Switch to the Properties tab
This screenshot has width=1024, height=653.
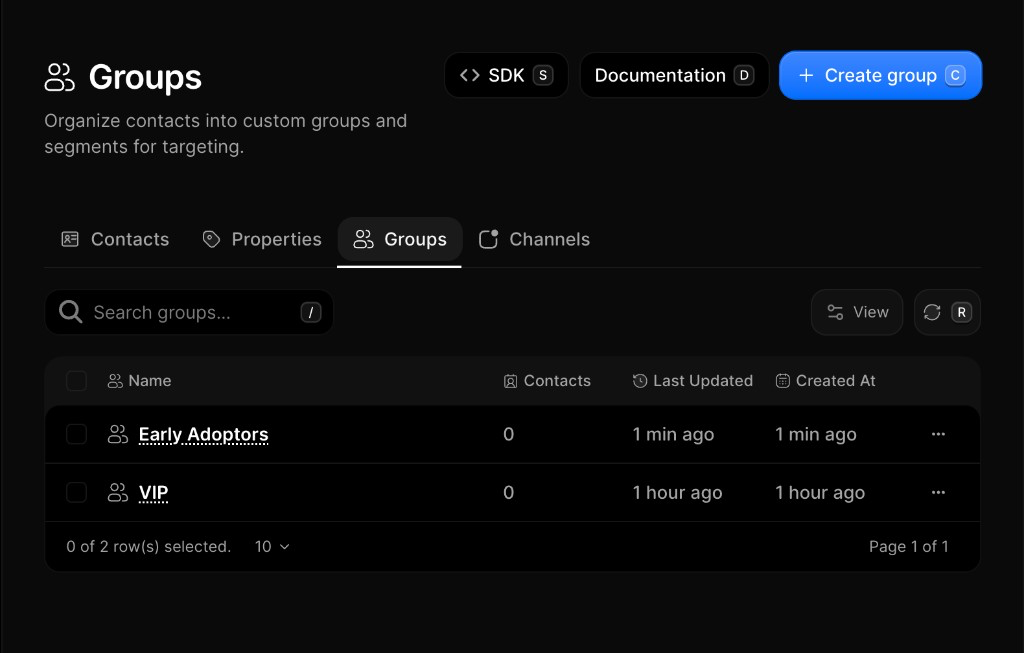tap(261, 239)
